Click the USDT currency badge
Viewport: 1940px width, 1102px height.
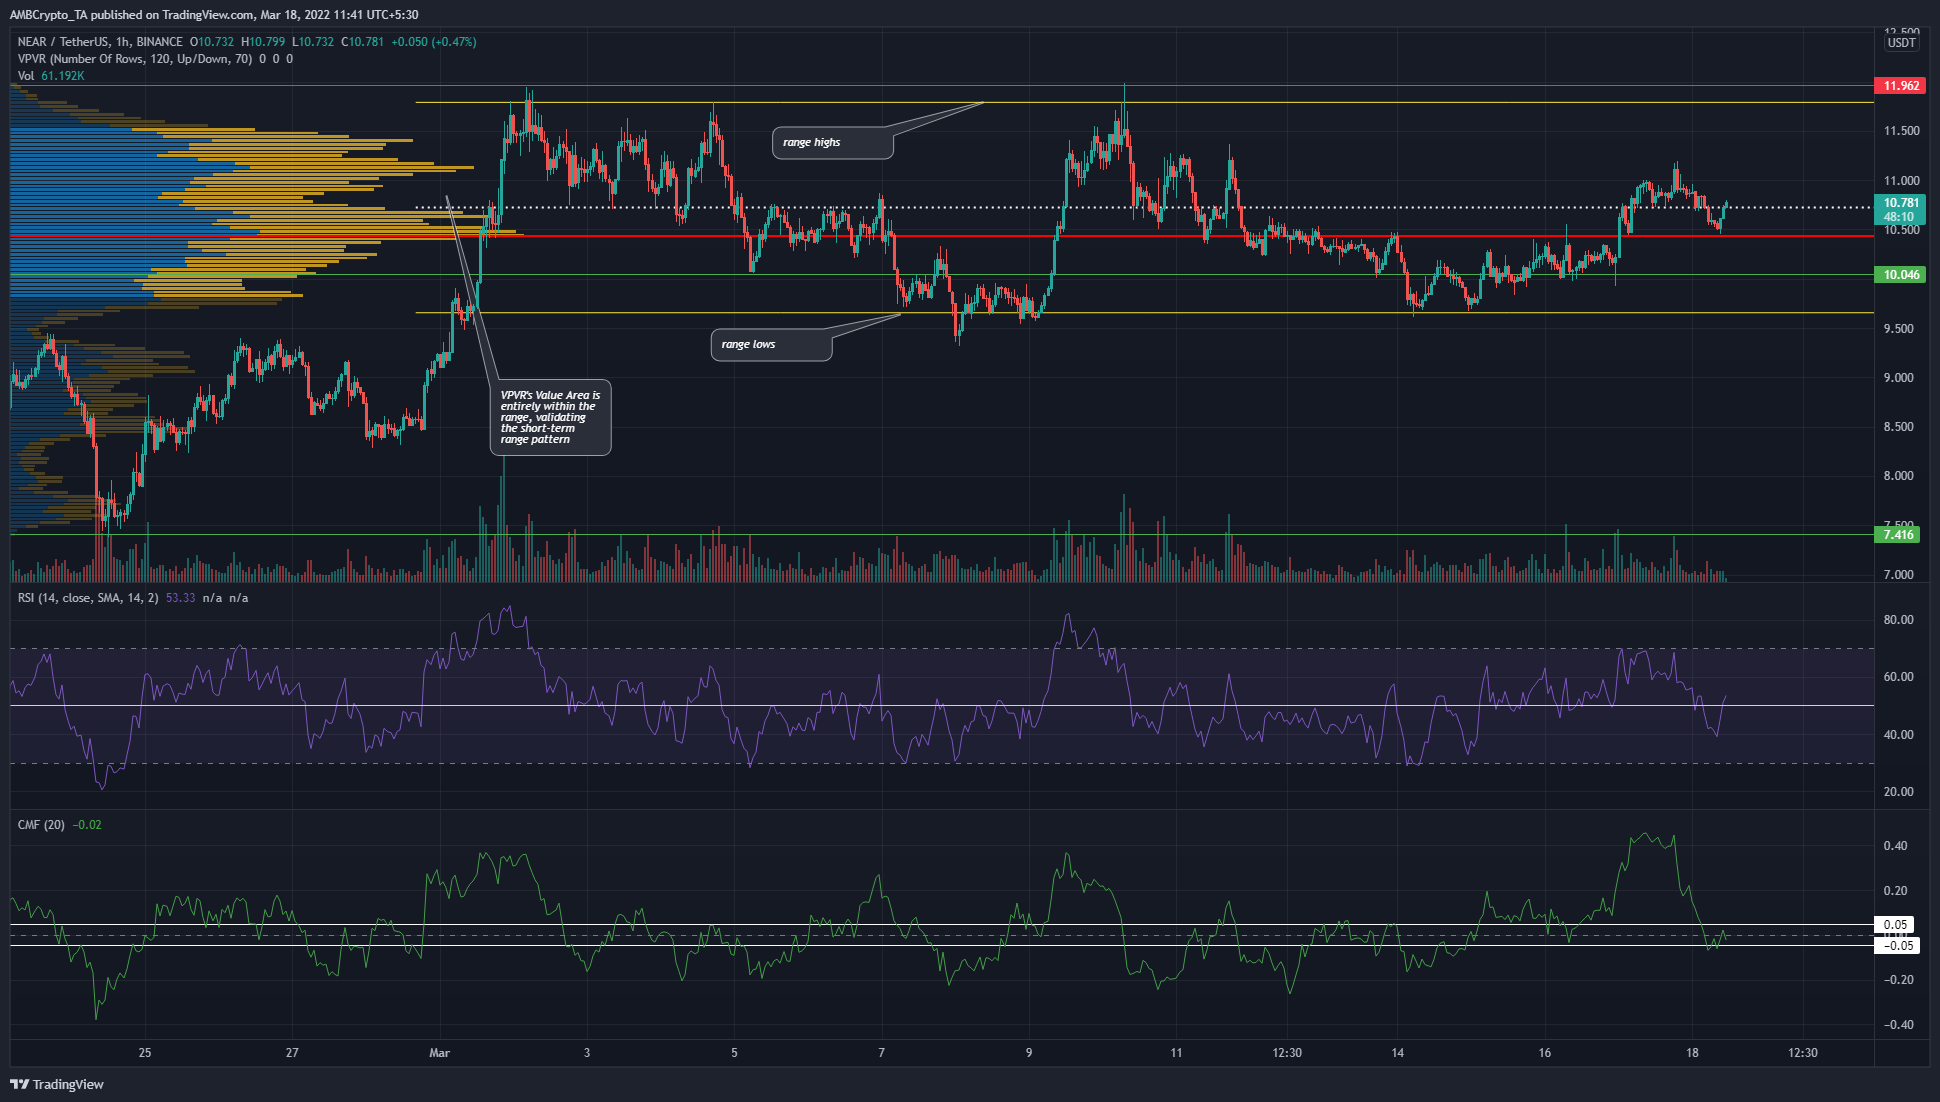(x=1900, y=43)
